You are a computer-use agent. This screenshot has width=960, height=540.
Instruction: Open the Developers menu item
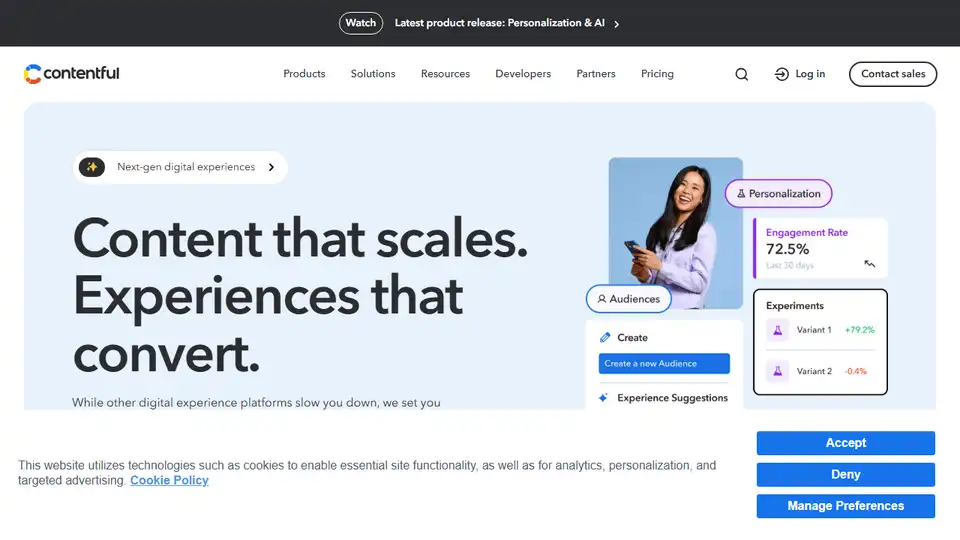[x=523, y=74]
